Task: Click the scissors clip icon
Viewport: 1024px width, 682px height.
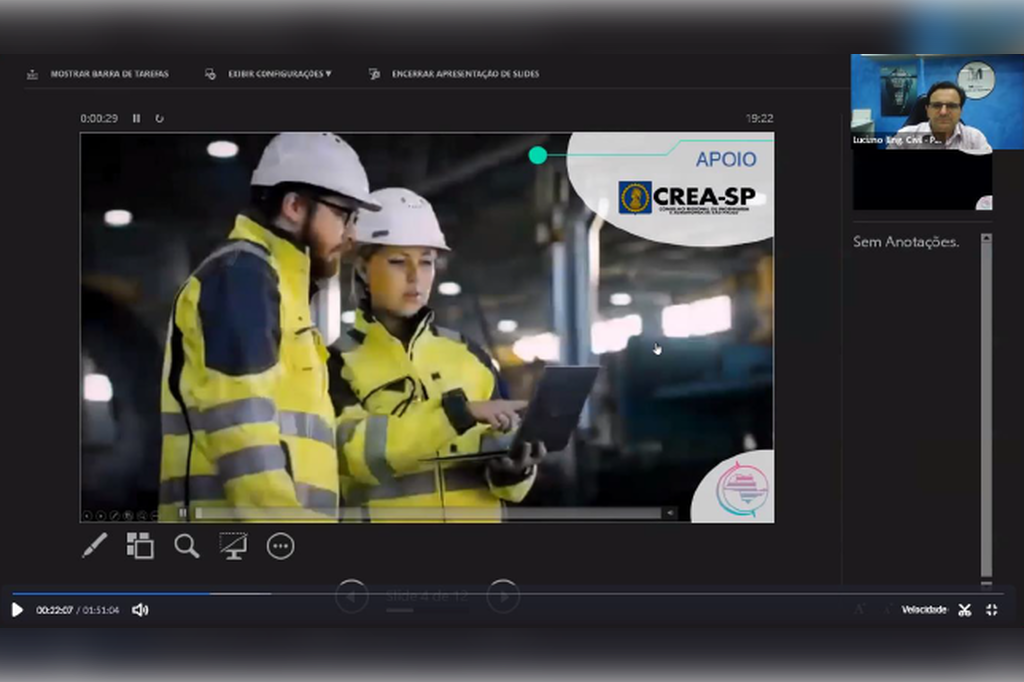Action: click(964, 610)
